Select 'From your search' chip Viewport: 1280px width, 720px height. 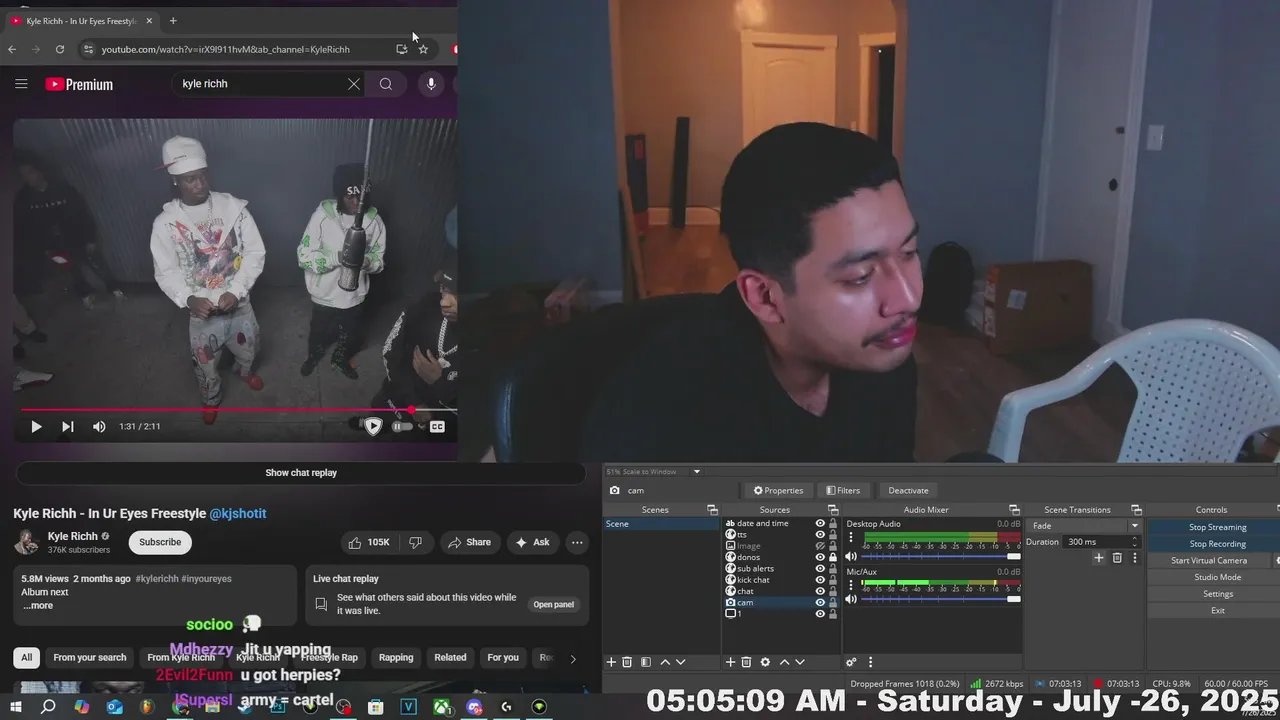90,658
